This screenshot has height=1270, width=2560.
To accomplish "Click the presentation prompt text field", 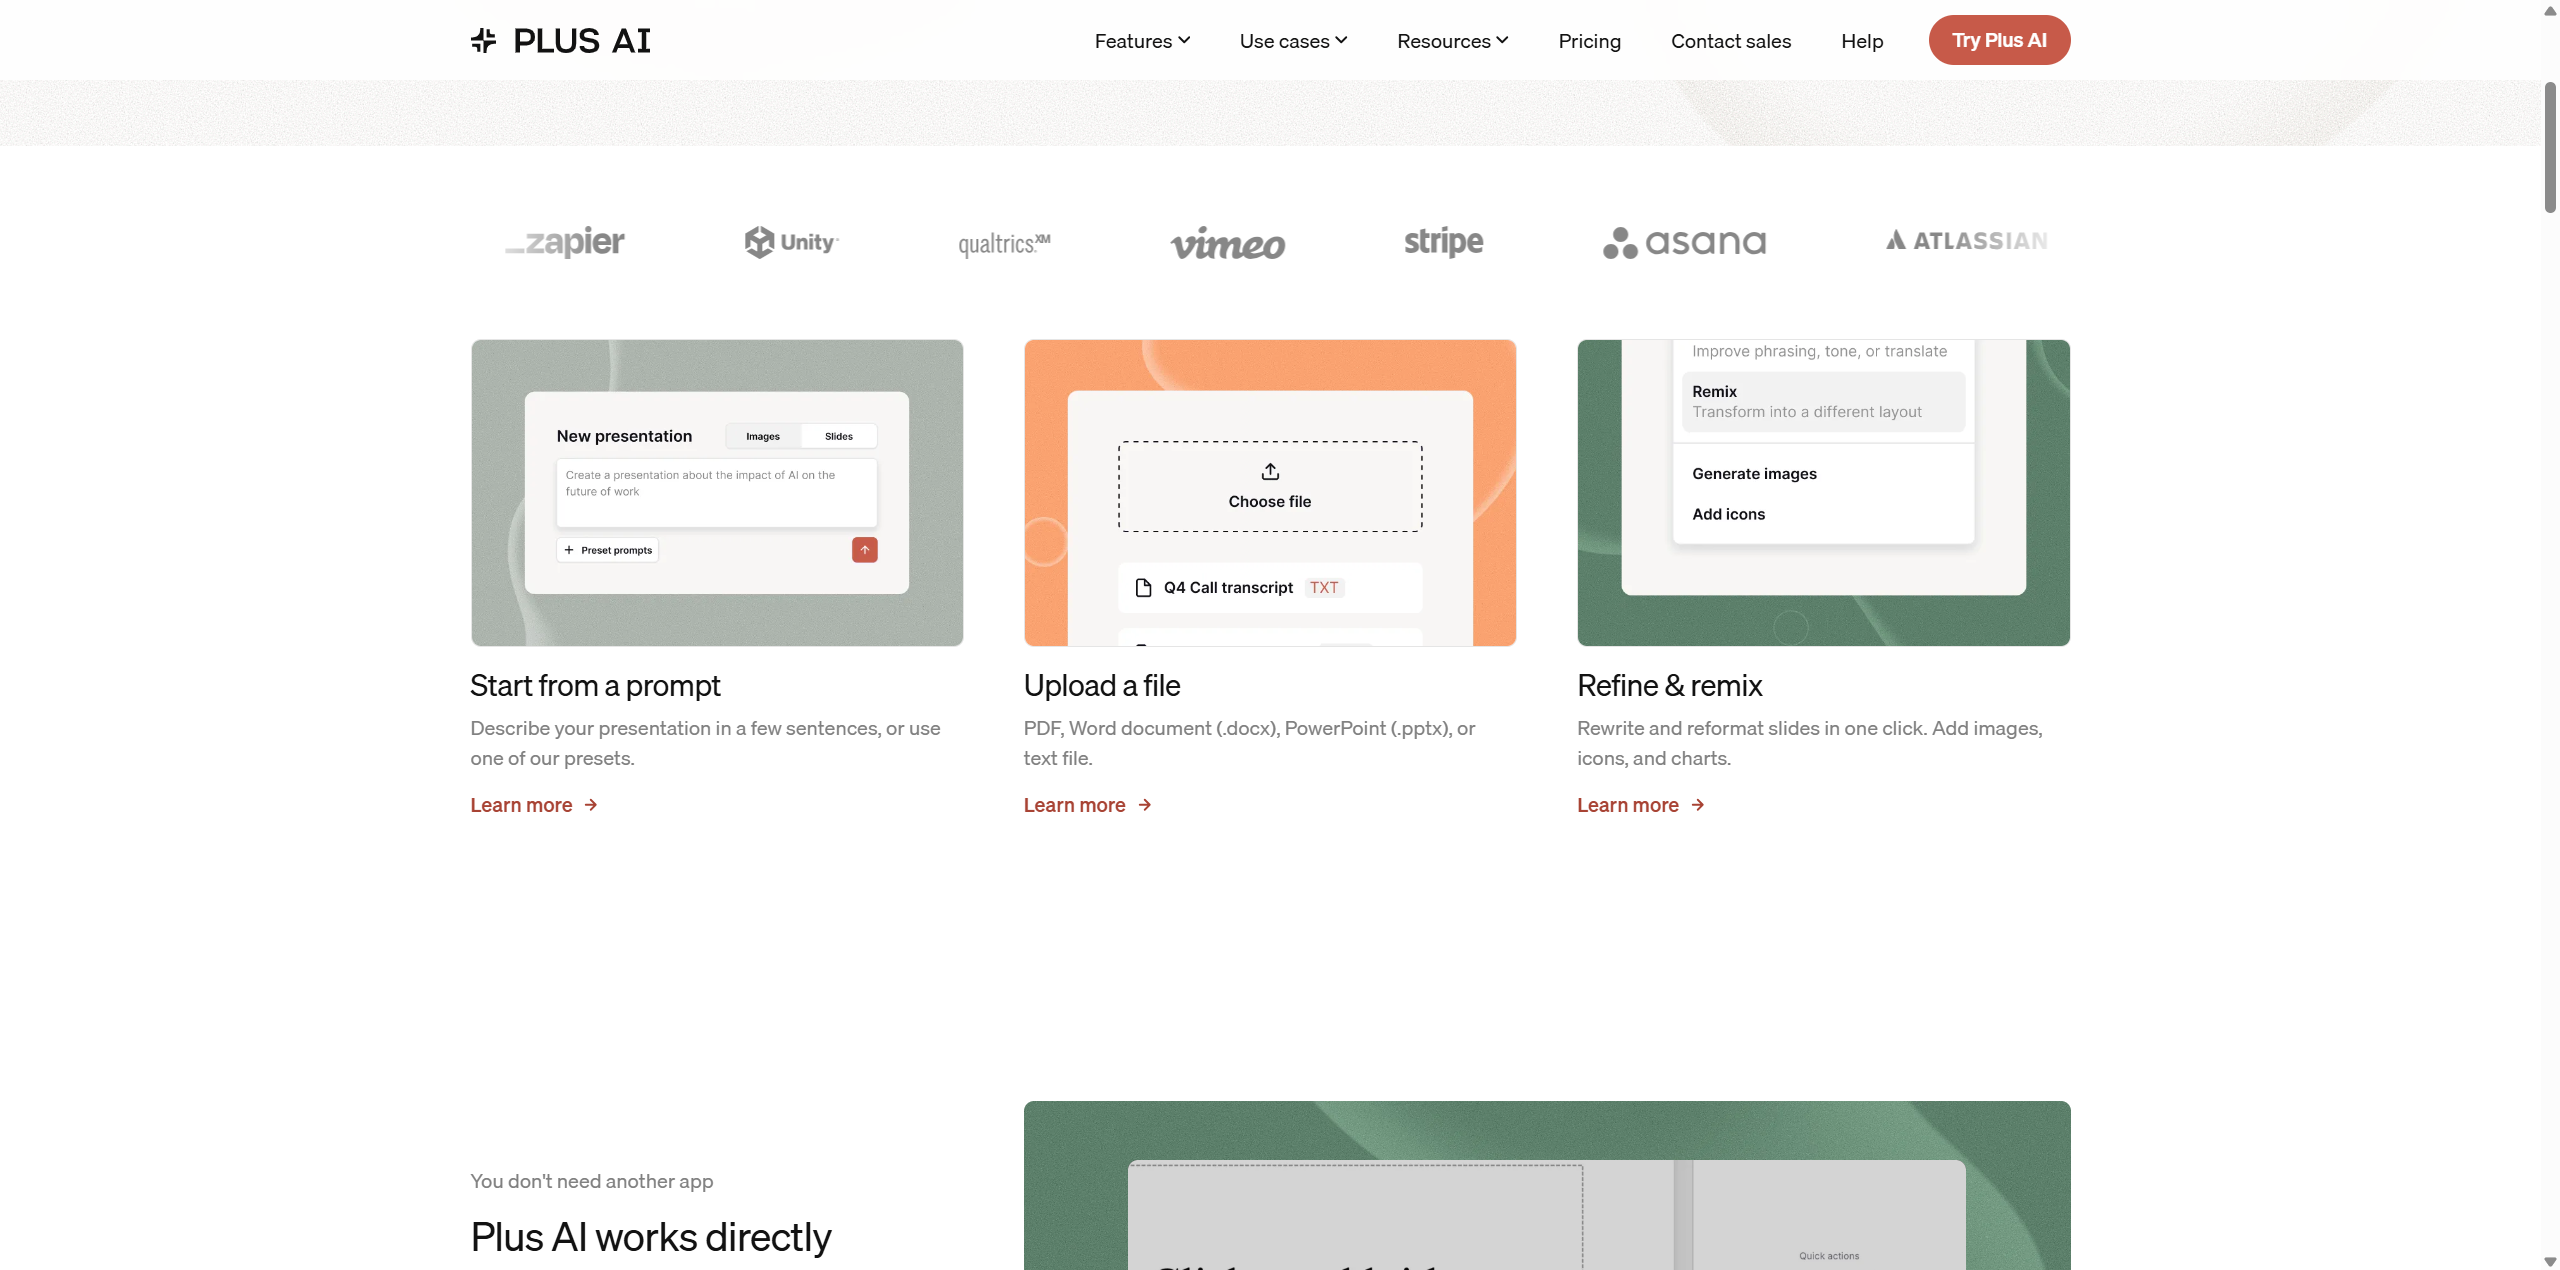I will 716,492.
